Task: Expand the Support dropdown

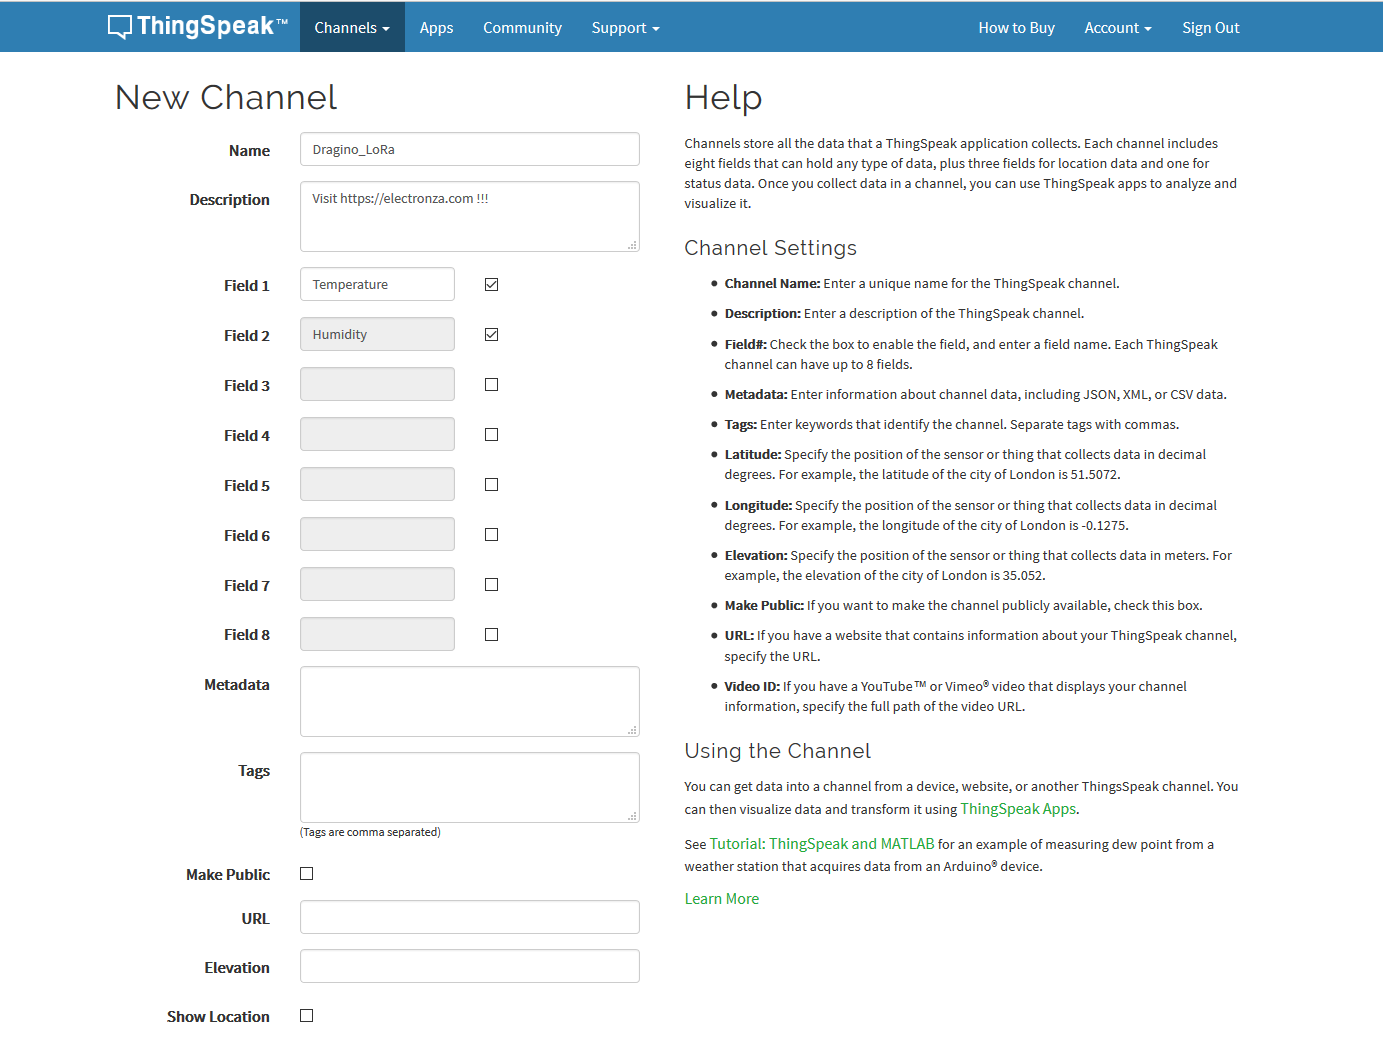Action: (x=625, y=27)
